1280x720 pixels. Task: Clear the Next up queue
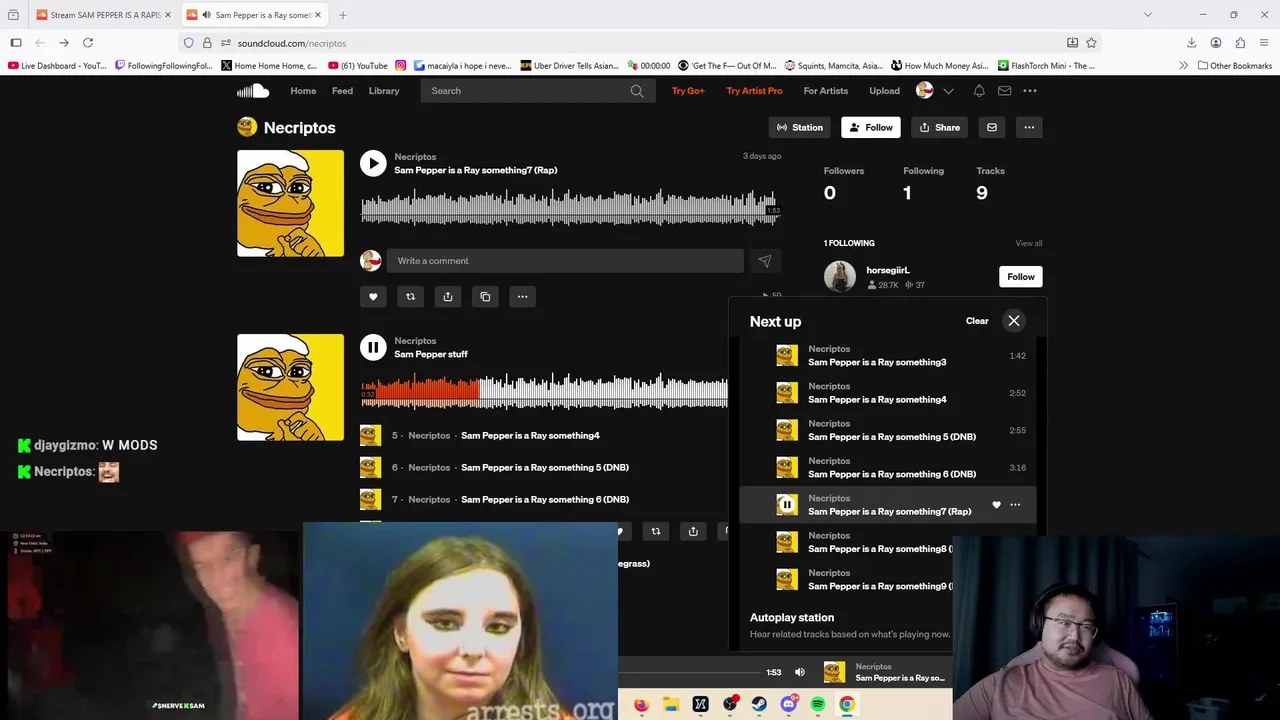tap(977, 321)
